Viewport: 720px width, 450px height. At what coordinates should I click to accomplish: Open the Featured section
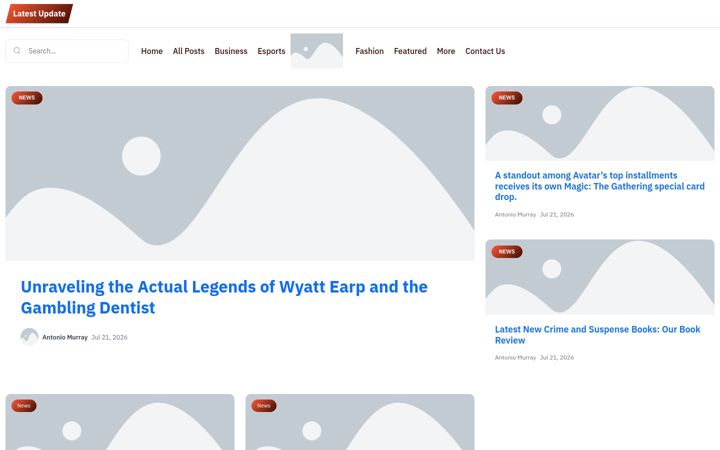(410, 51)
